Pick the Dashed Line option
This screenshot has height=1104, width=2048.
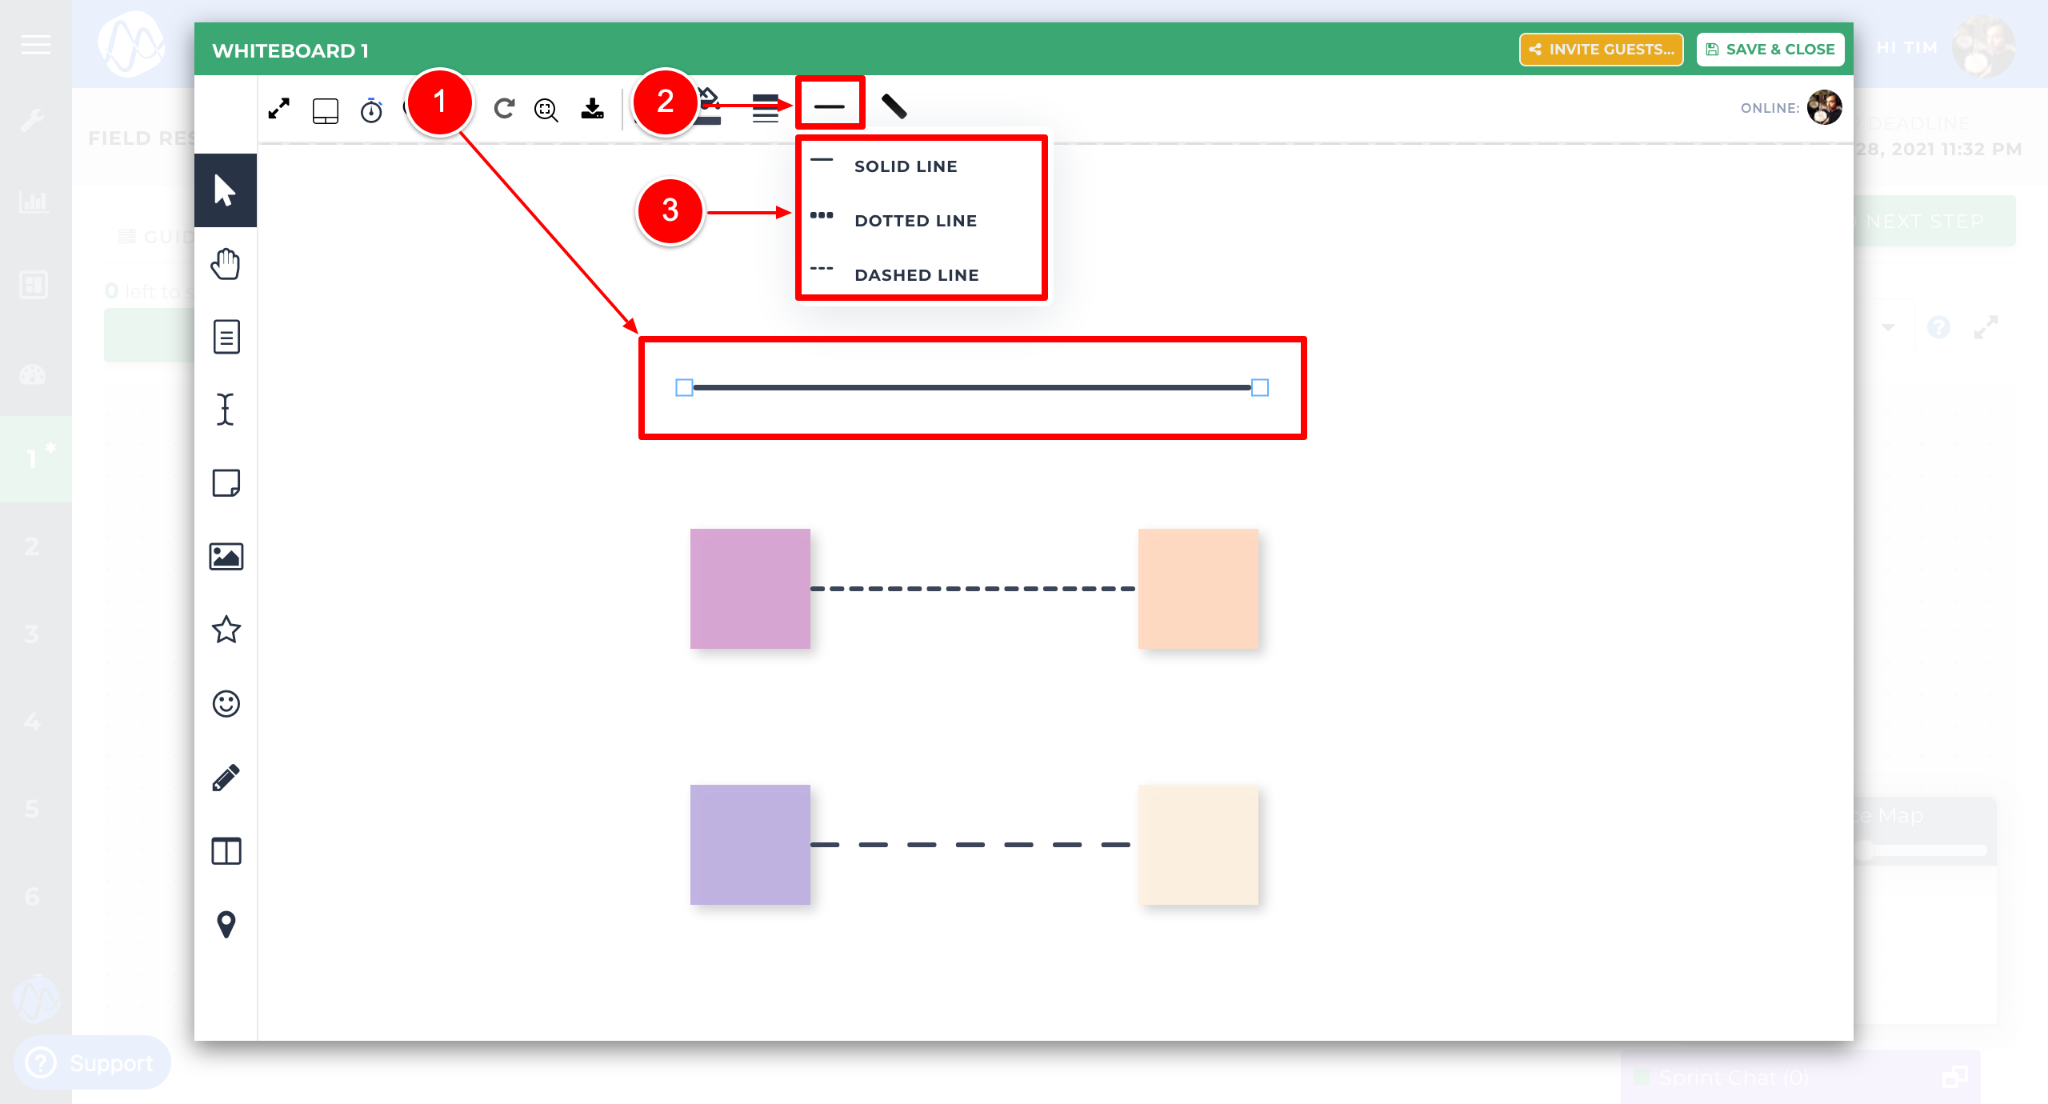click(916, 275)
